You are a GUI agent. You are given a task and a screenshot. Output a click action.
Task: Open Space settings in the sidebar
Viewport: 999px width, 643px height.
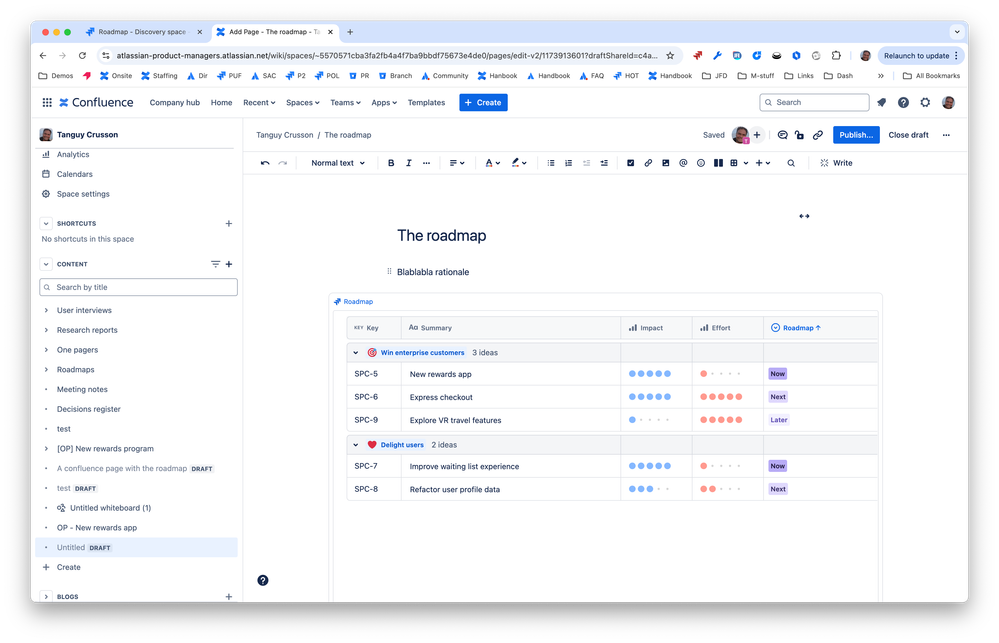click(x=83, y=194)
